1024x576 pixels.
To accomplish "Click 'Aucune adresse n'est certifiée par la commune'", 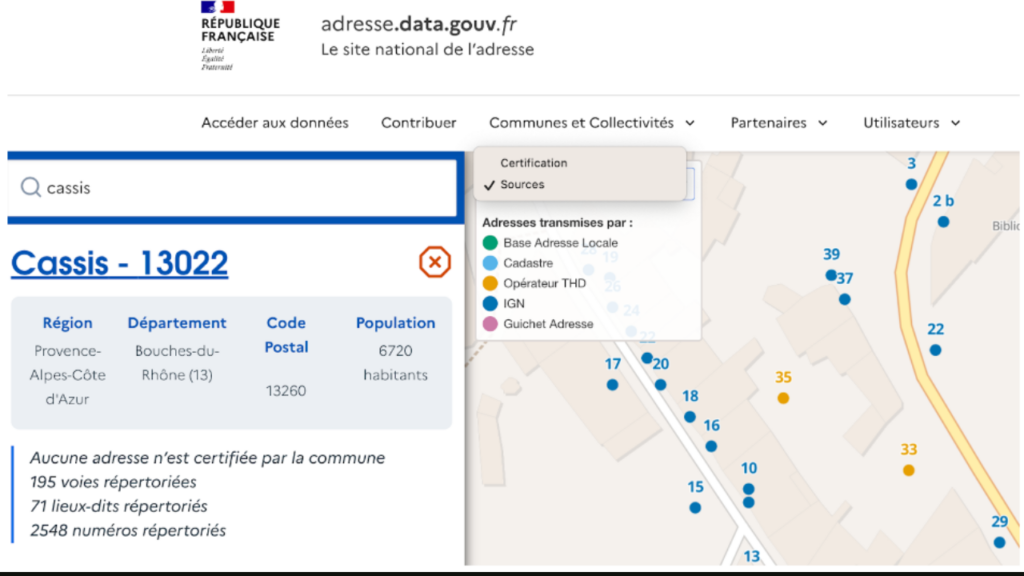I will [x=208, y=458].
